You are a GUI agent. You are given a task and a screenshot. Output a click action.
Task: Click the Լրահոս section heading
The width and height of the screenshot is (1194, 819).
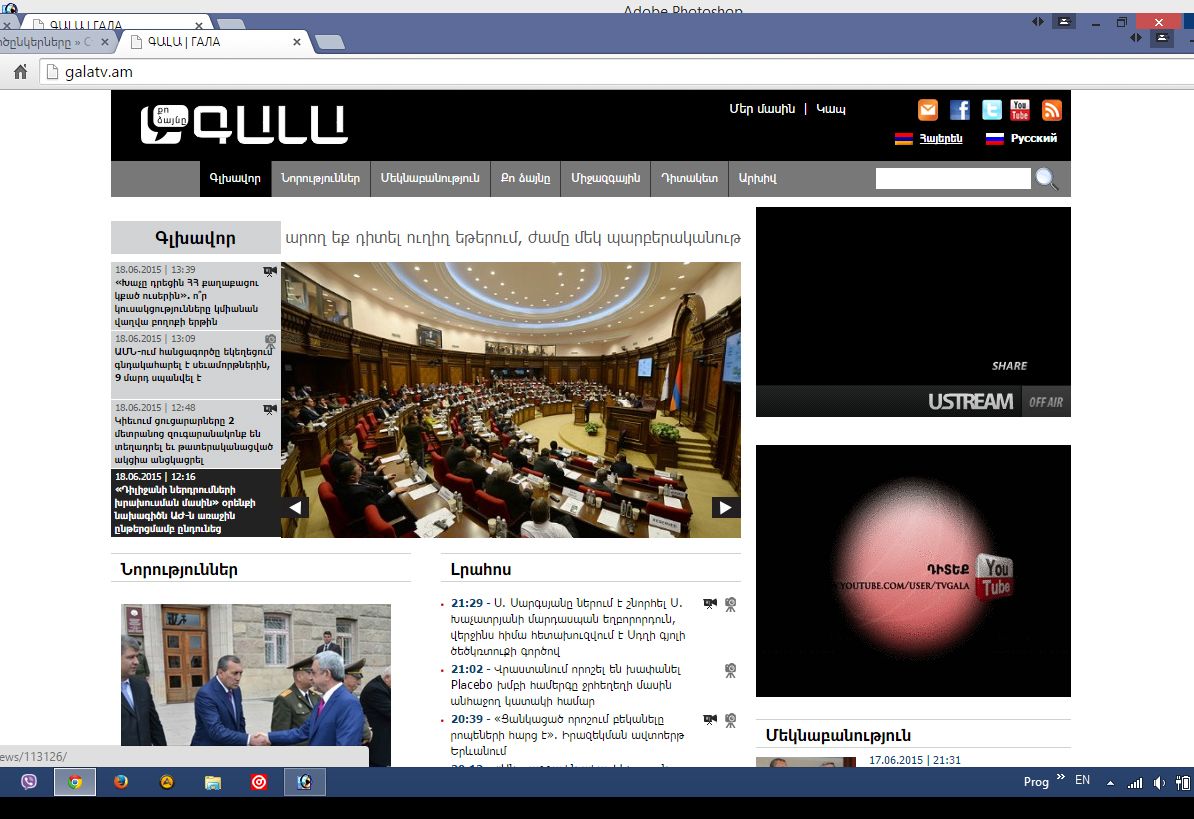[x=480, y=569]
